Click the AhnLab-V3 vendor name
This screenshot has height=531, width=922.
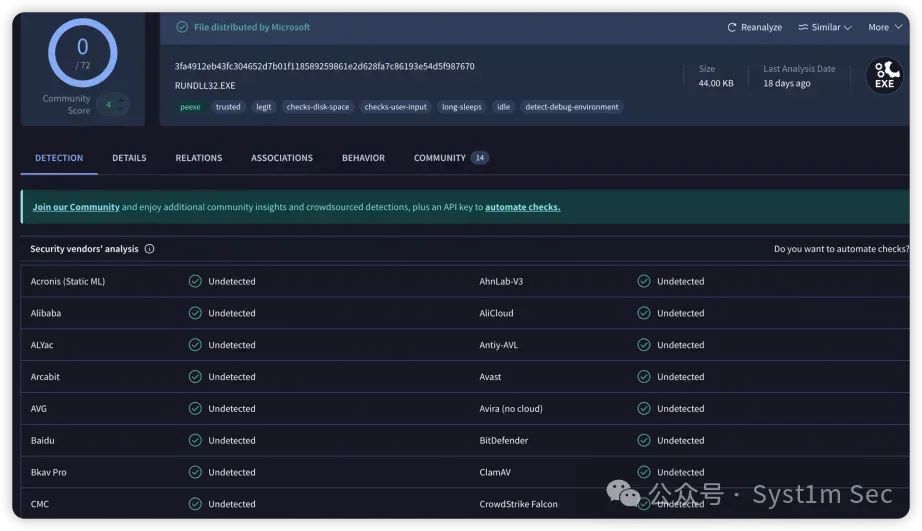click(501, 282)
